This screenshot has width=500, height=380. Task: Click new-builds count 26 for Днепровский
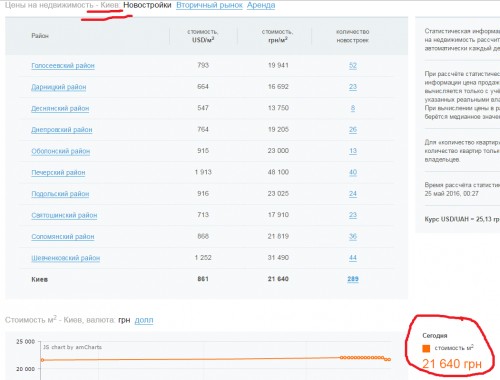click(353, 129)
